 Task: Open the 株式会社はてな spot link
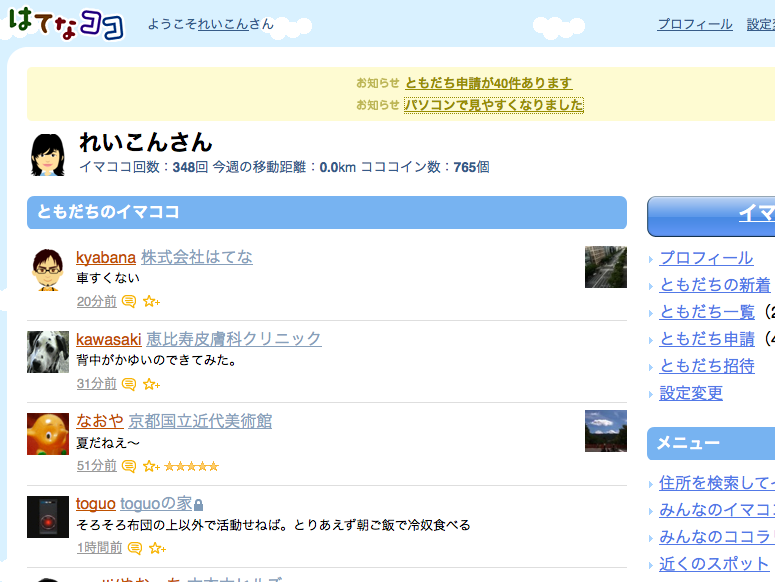click(197, 257)
